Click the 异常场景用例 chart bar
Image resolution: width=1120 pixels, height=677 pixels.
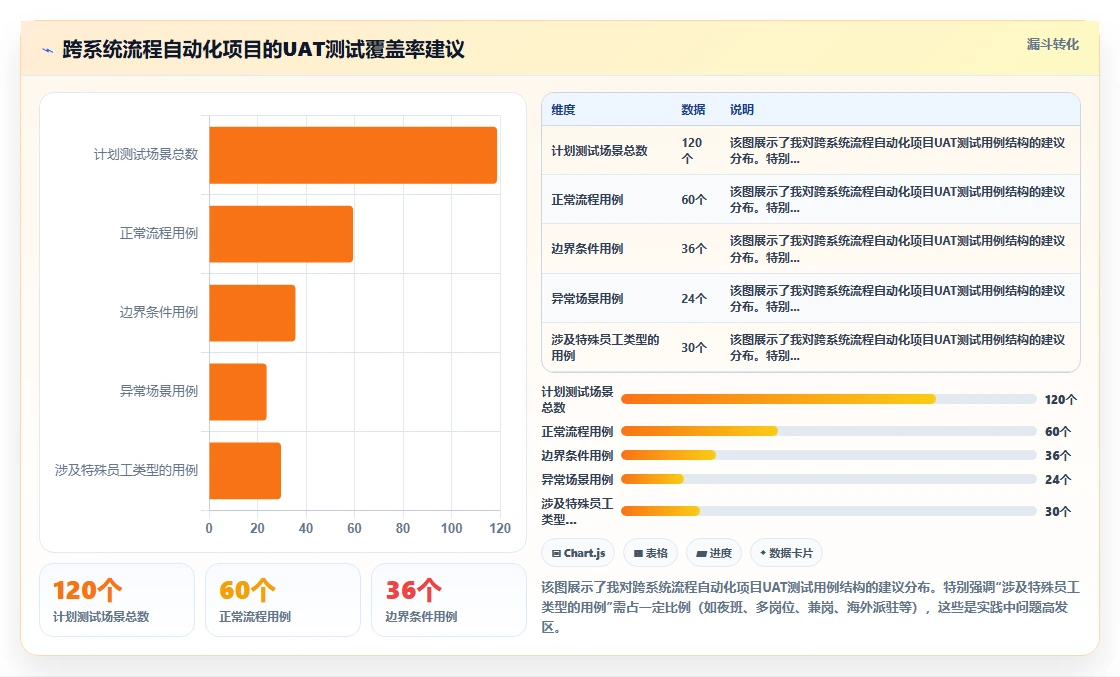pyautogui.click(x=238, y=392)
